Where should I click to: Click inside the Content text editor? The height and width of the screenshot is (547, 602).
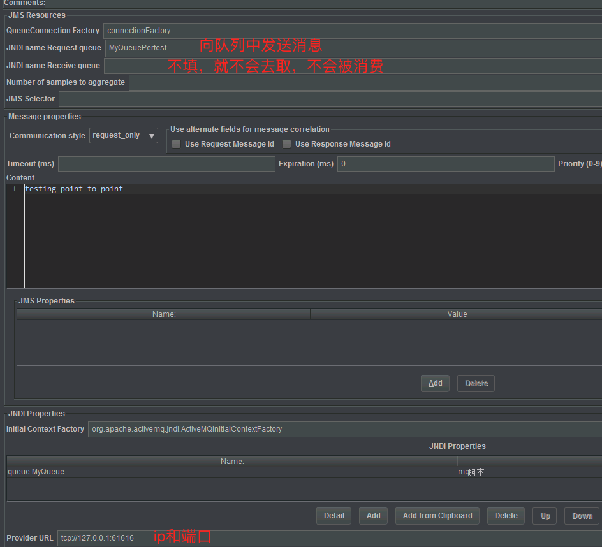coord(300,240)
